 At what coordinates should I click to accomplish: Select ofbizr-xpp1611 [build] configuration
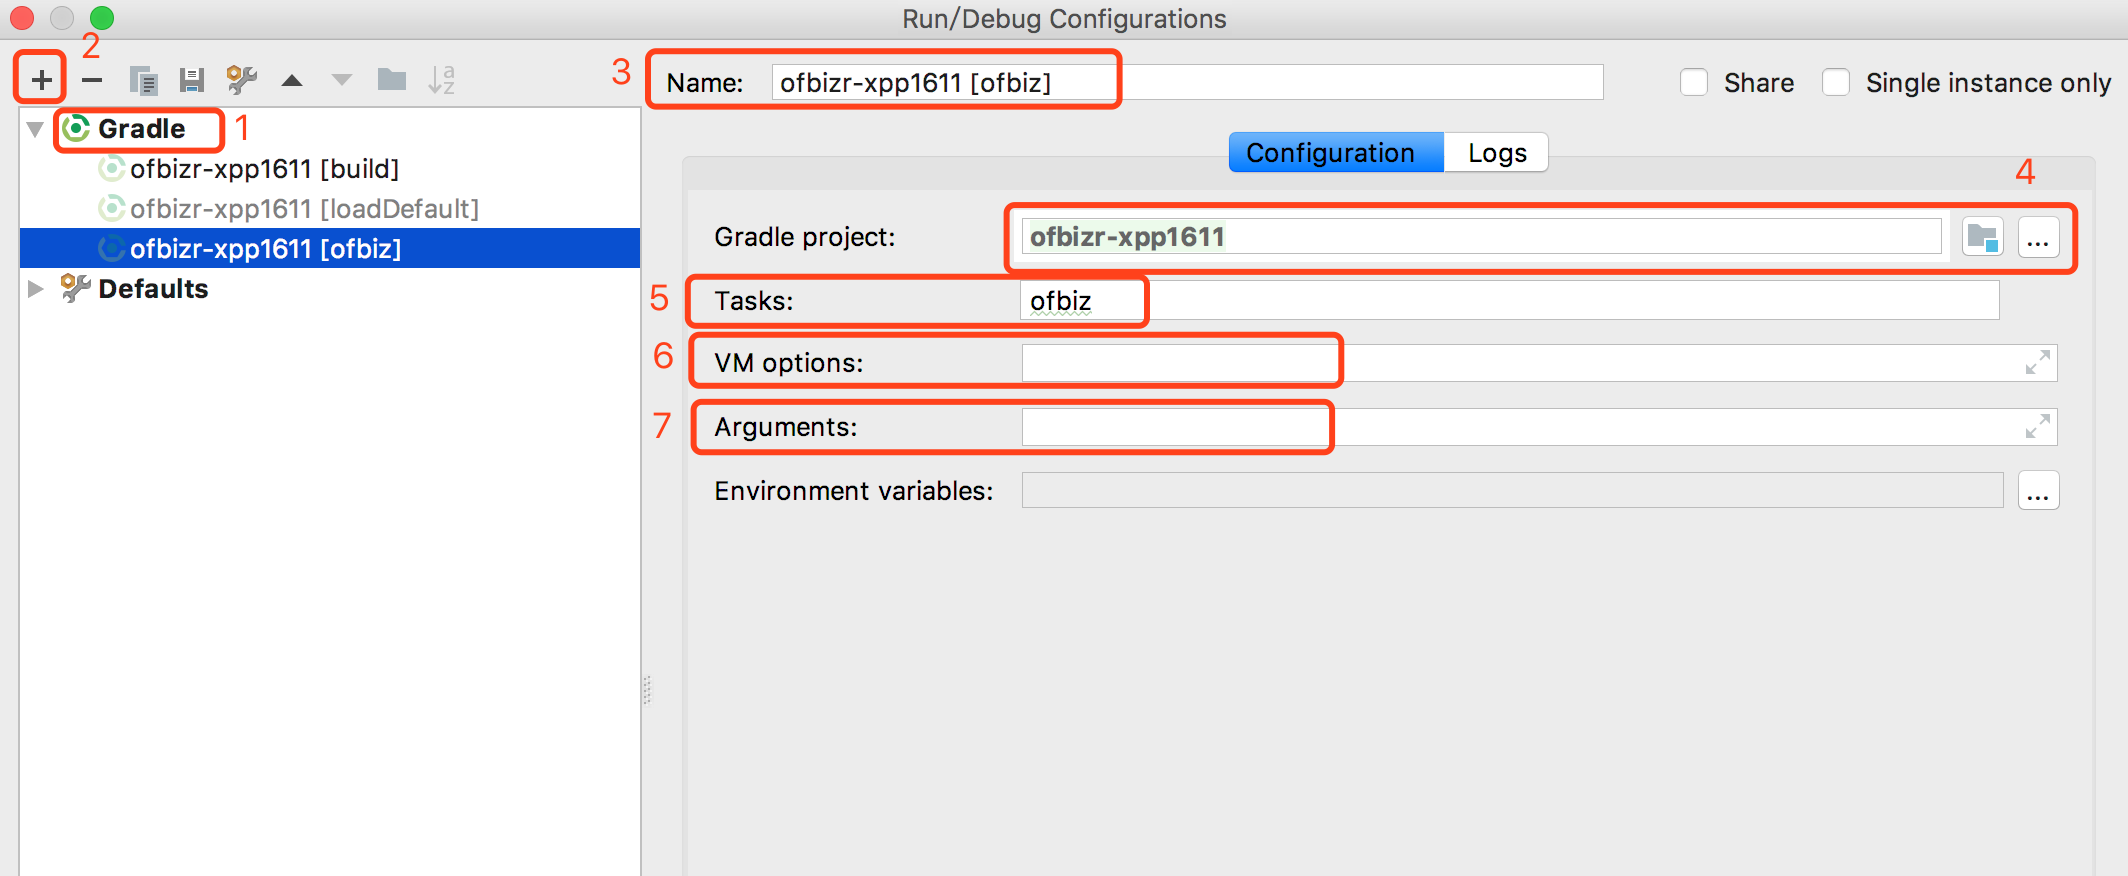(x=330, y=168)
